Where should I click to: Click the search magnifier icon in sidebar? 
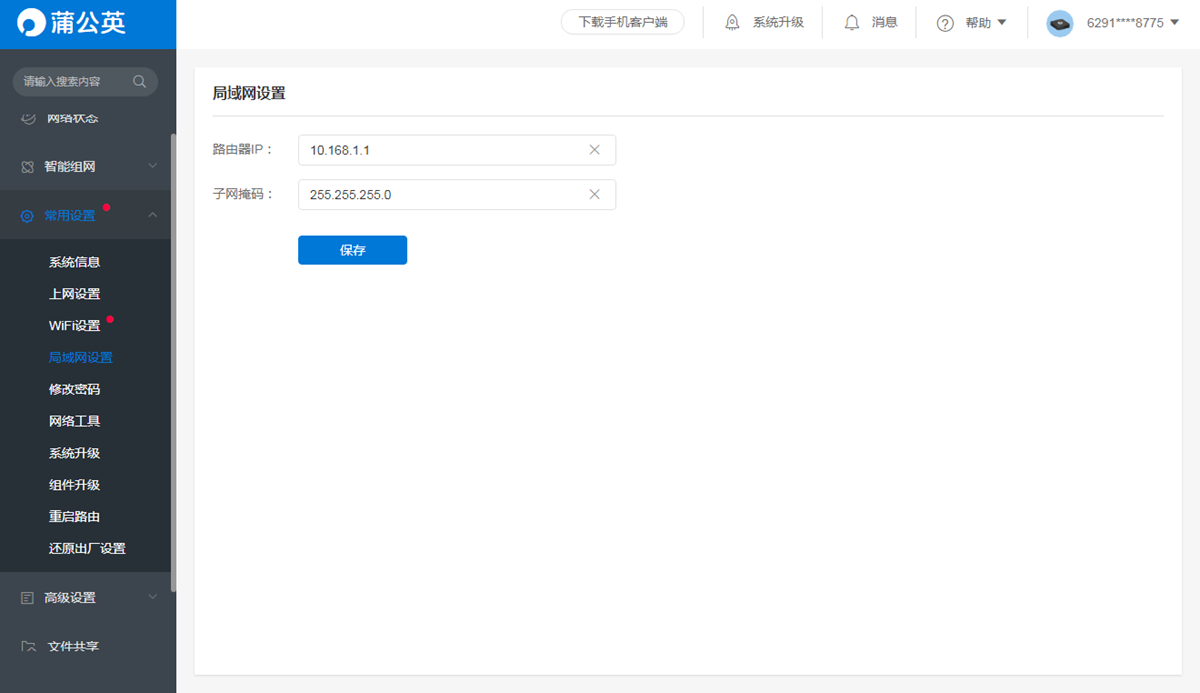coord(139,81)
